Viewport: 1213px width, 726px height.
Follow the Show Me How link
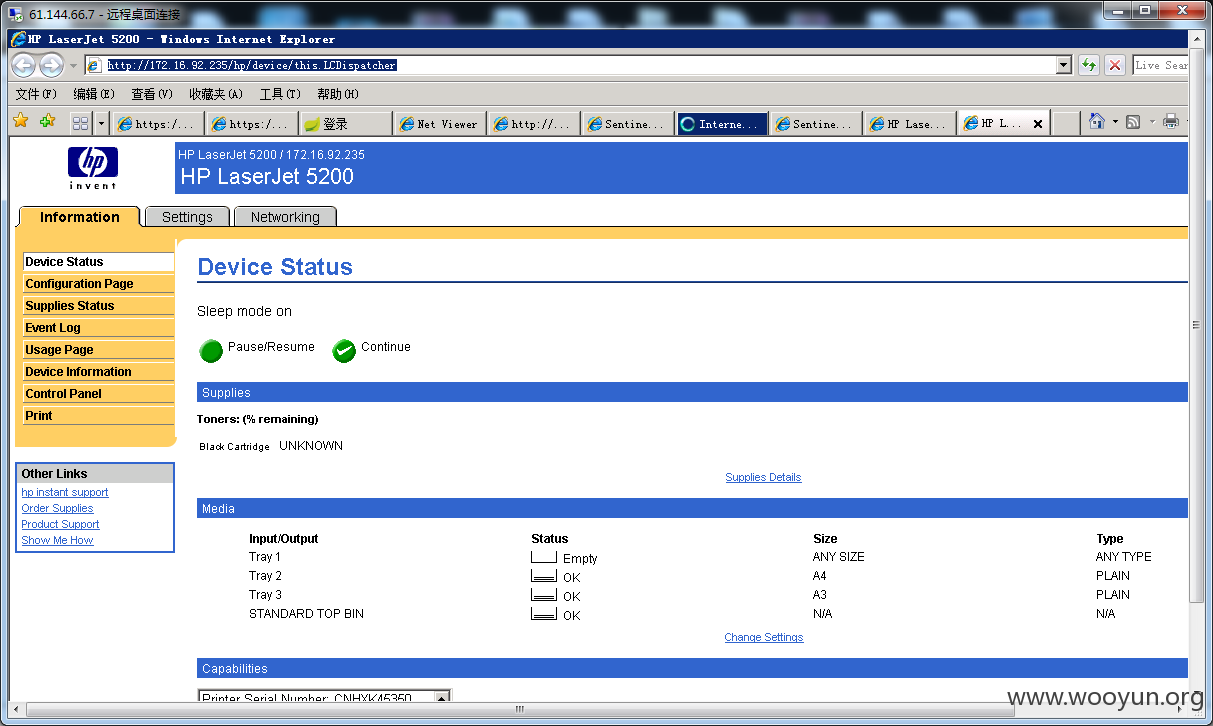[57, 540]
